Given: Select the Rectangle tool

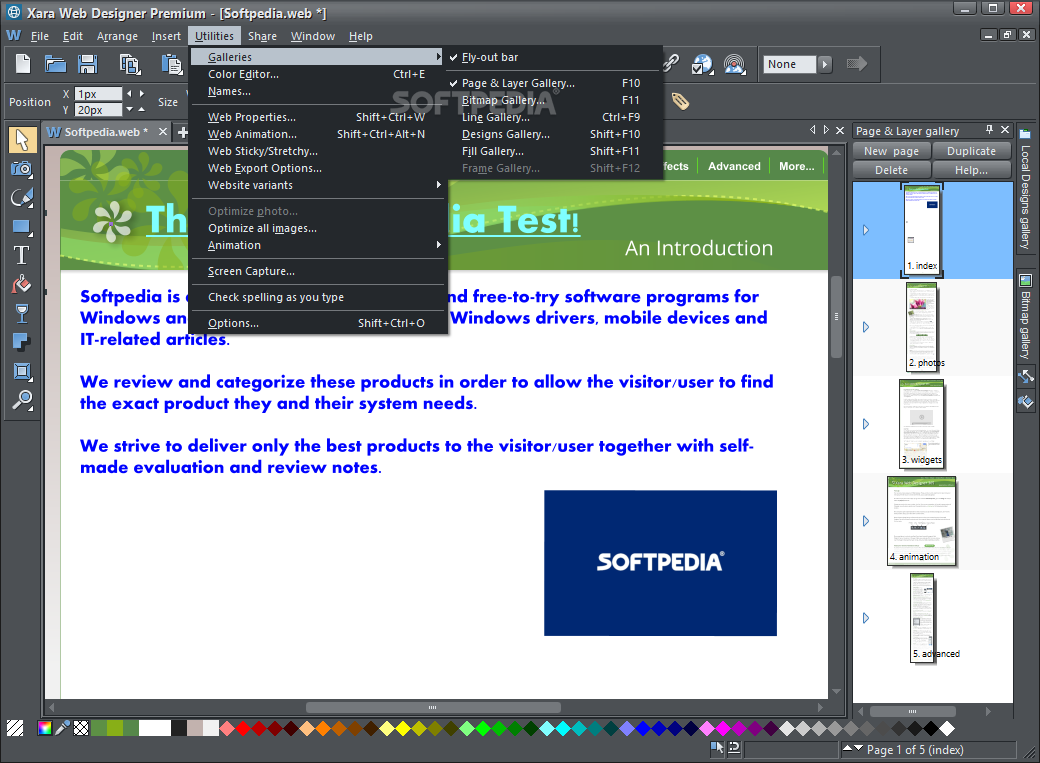Looking at the screenshot, I should pos(22,227).
